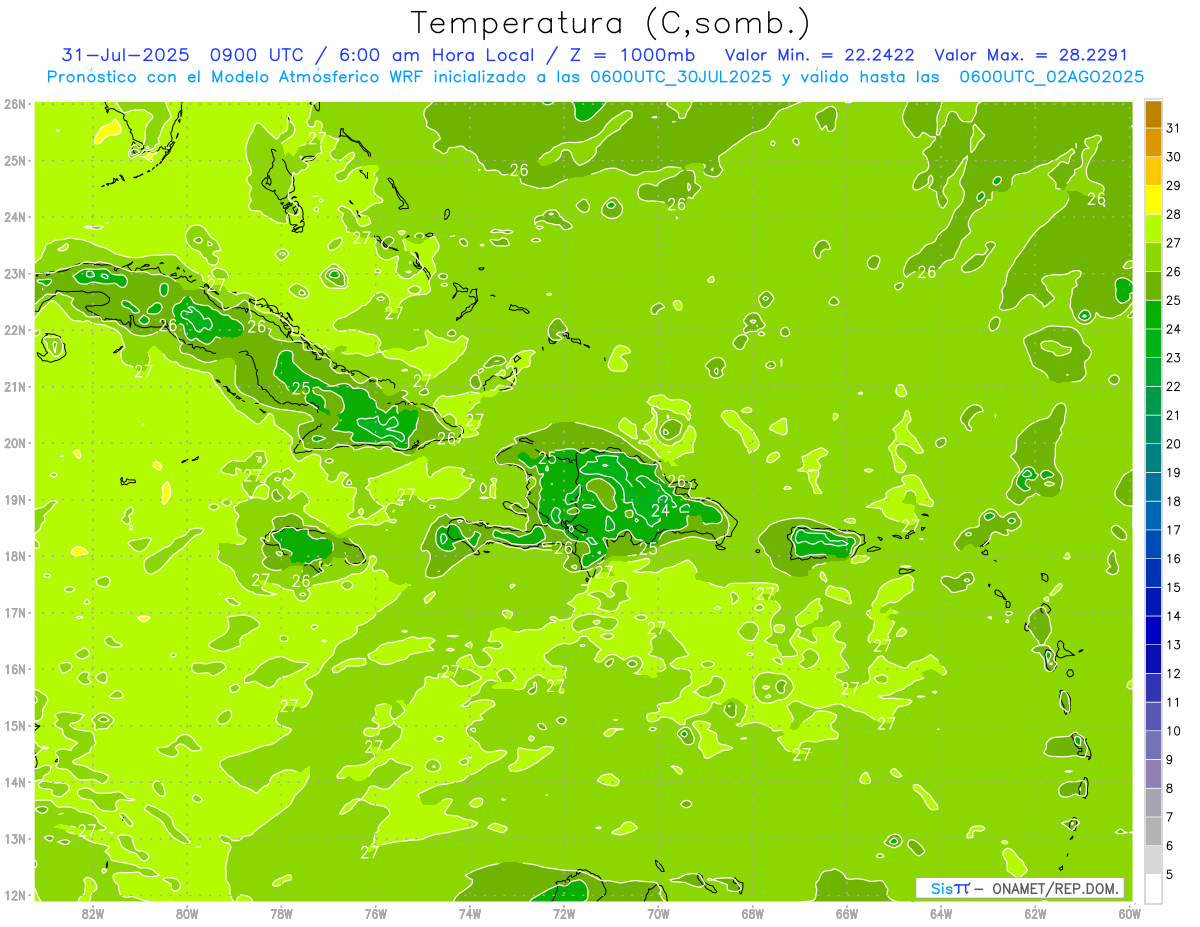1200x927 pixels.
Task: Click the '10' value on color legend
Action: (x=1173, y=731)
